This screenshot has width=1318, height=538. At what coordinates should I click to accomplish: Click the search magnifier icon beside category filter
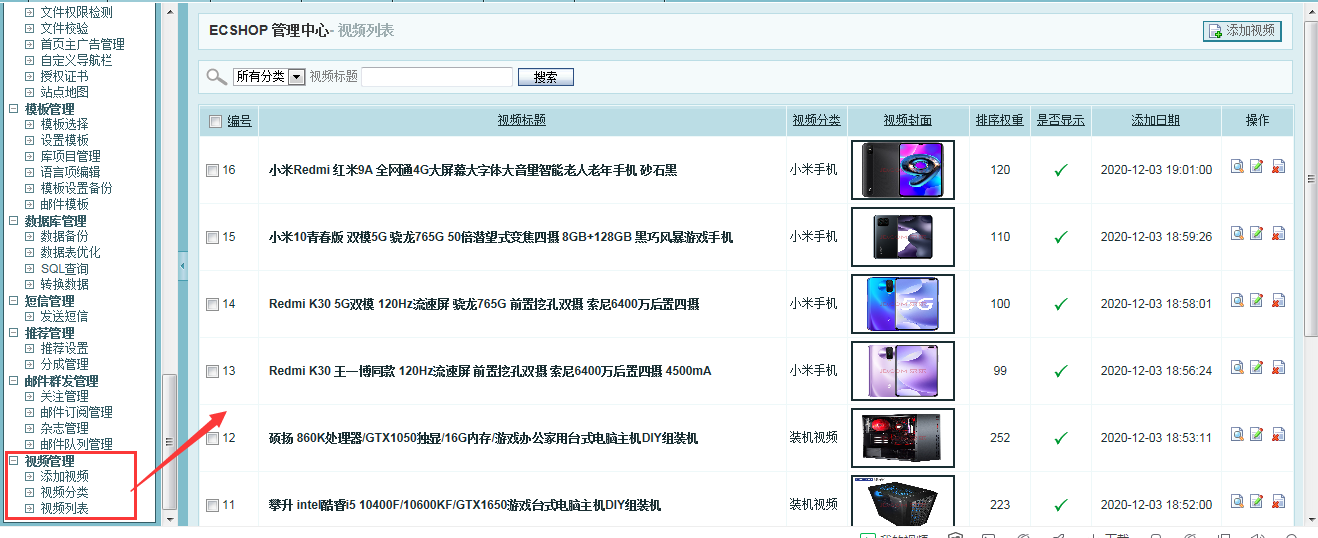pyautogui.click(x=216, y=77)
